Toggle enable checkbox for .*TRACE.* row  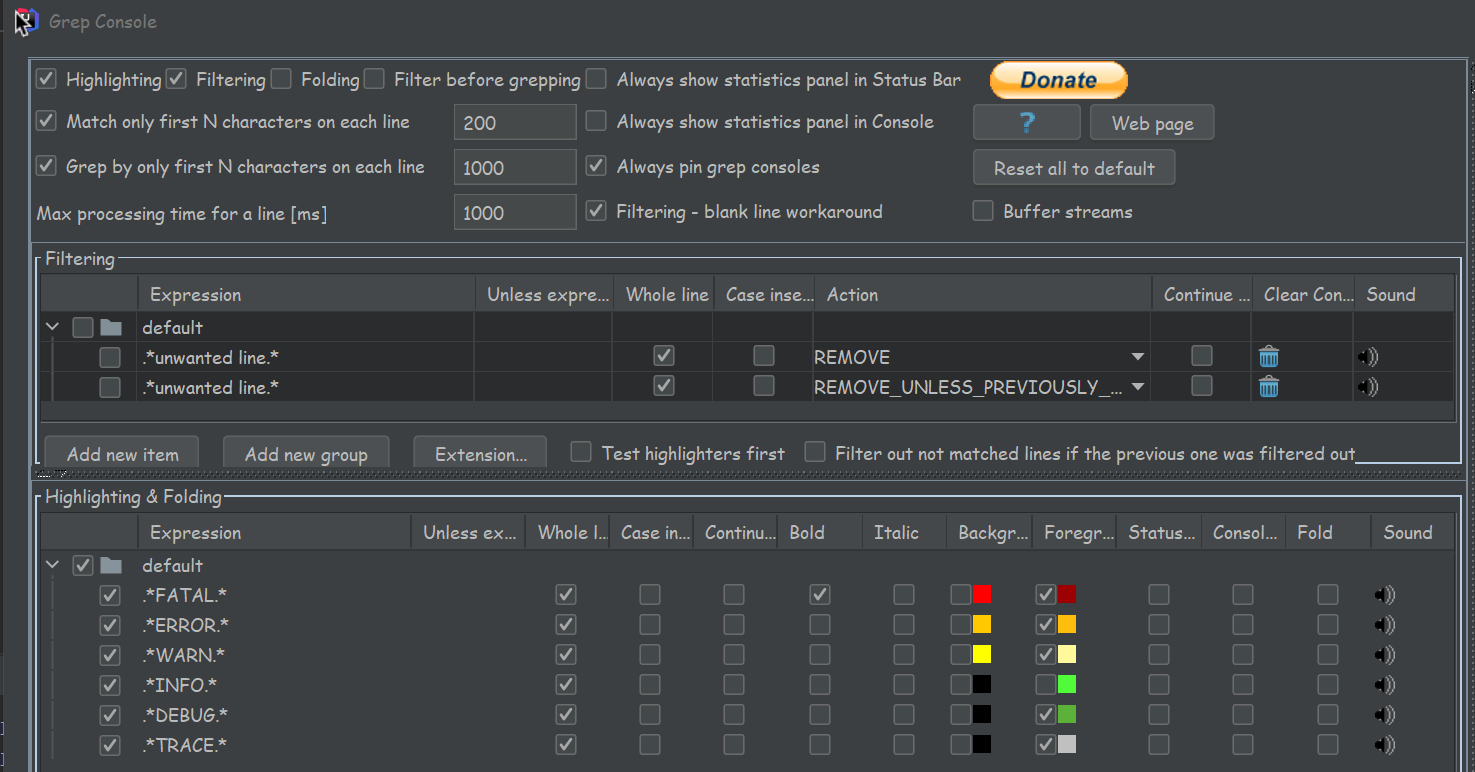point(110,745)
